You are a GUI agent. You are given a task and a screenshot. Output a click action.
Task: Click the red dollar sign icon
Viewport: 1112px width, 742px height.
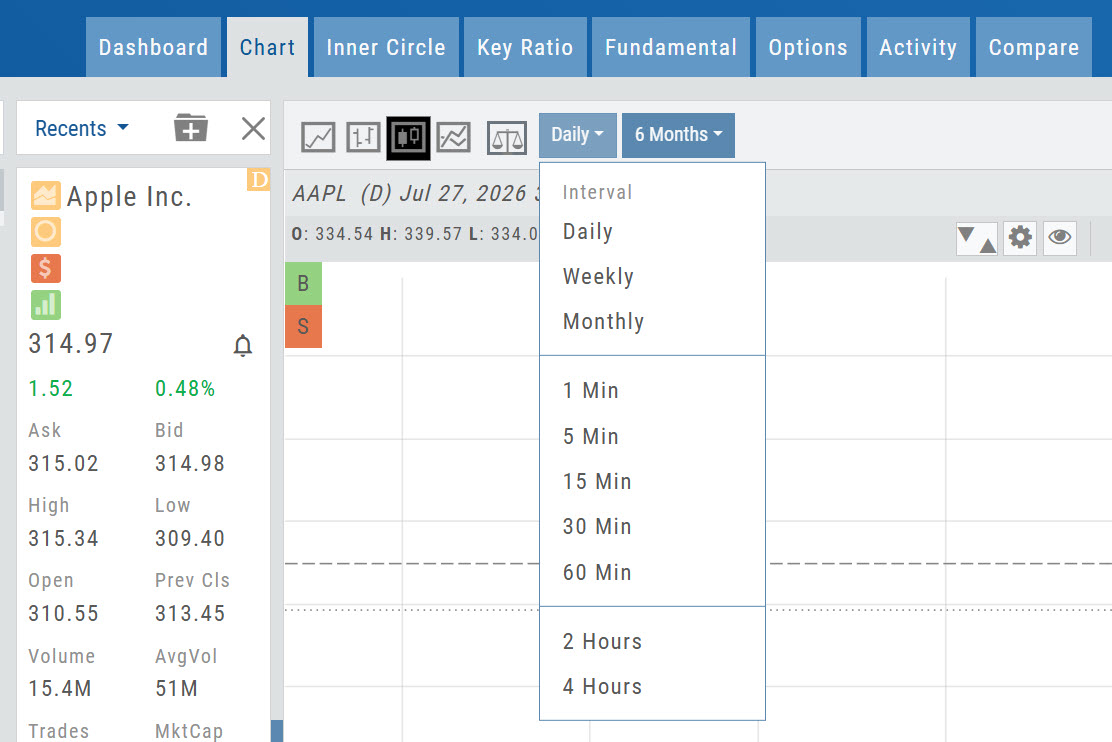(x=45, y=268)
